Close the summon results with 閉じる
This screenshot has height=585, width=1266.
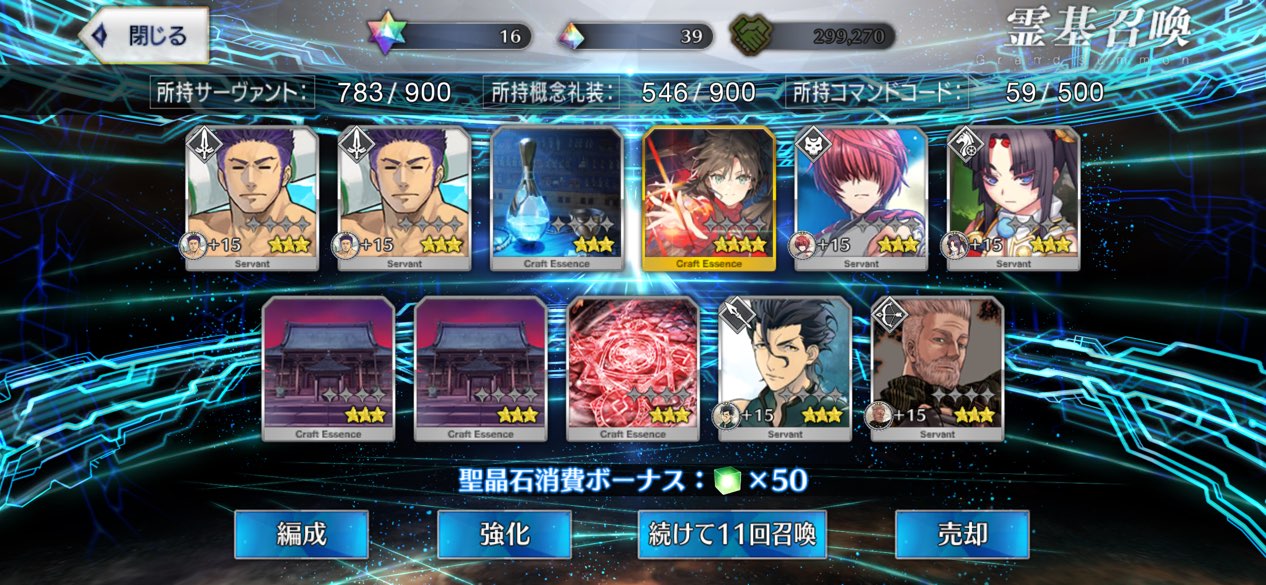pos(144,36)
